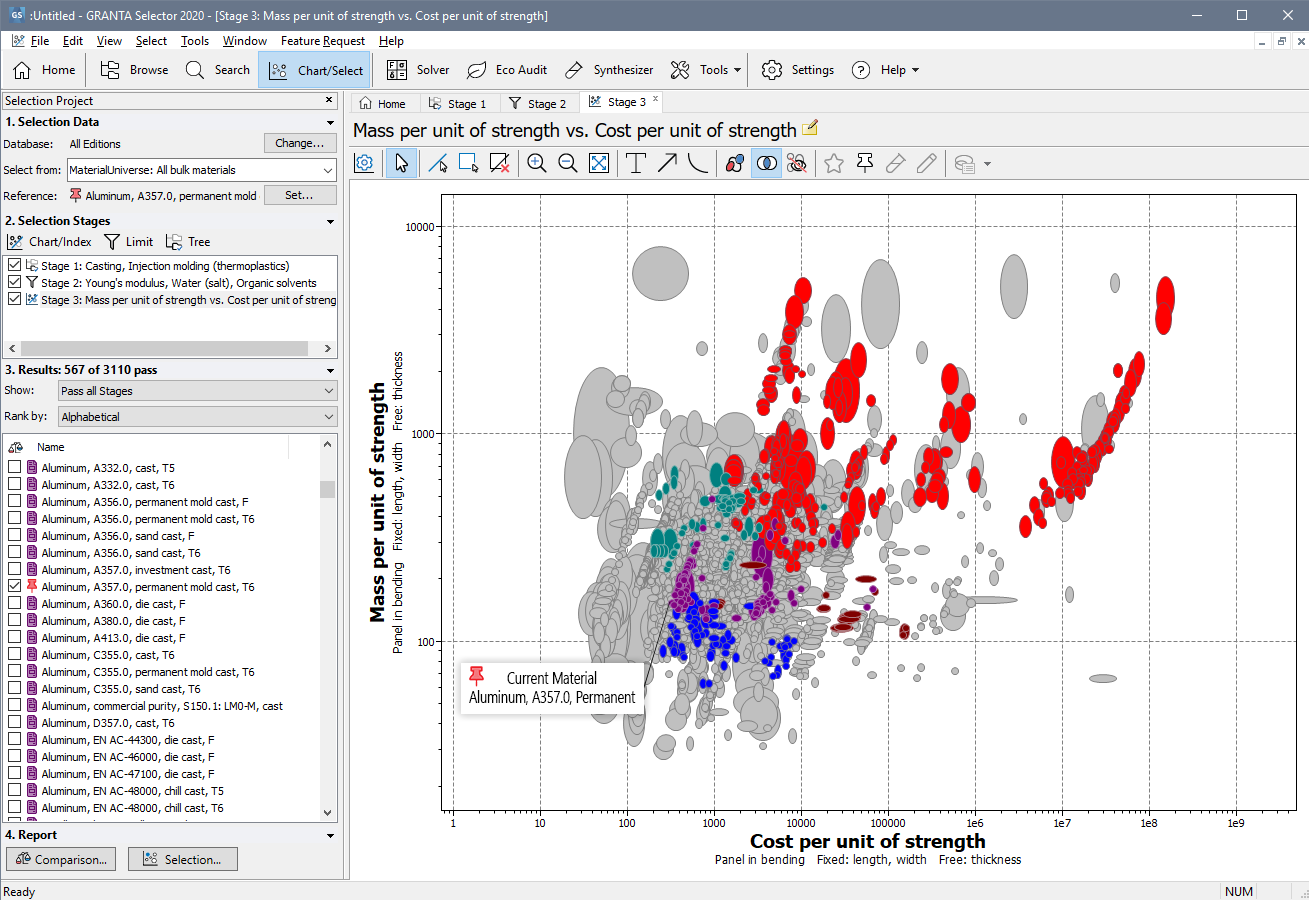Open the Help toolbar dropdown
This screenshot has height=900, width=1309.
point(885,70)
